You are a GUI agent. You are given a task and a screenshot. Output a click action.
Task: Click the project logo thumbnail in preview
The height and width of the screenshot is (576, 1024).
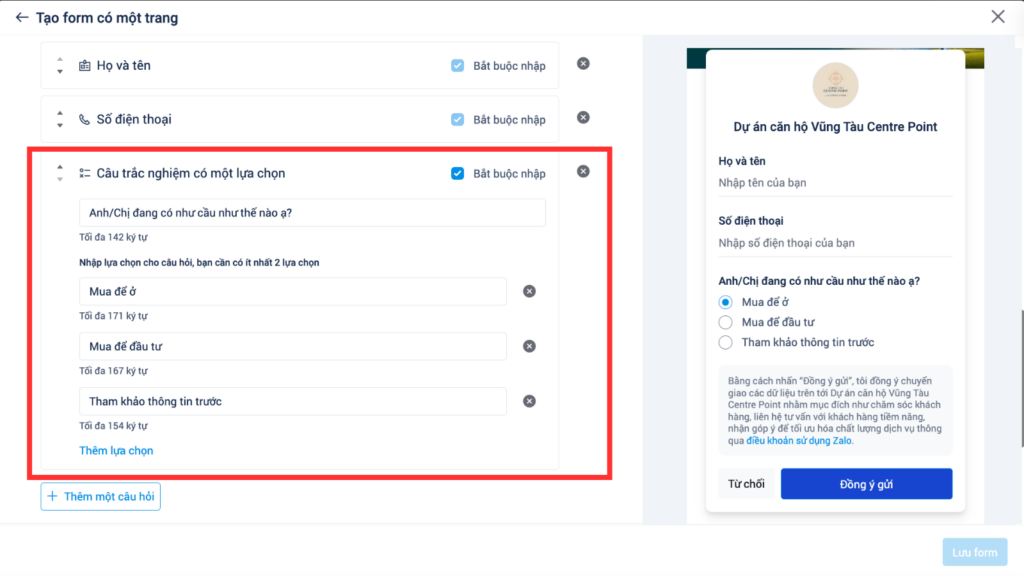pos(835,86)
